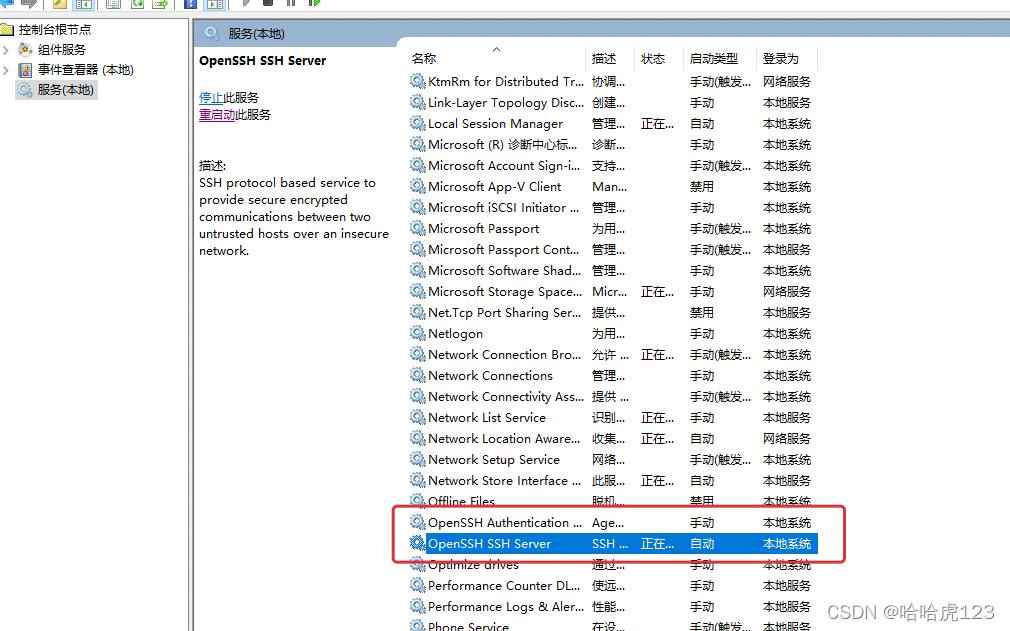Open 事件查看器 (本地) in the tree
Viewport: 1010px width, 631px height.
coord(86,70)
